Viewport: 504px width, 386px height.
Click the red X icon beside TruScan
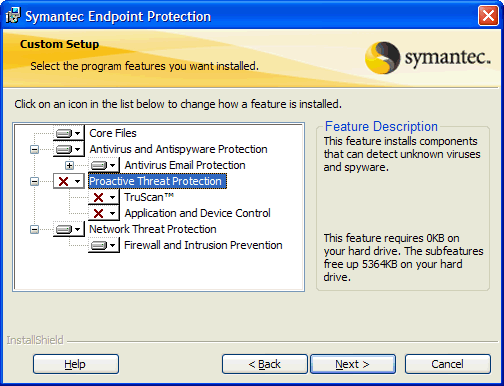click(x=103, y=197)
